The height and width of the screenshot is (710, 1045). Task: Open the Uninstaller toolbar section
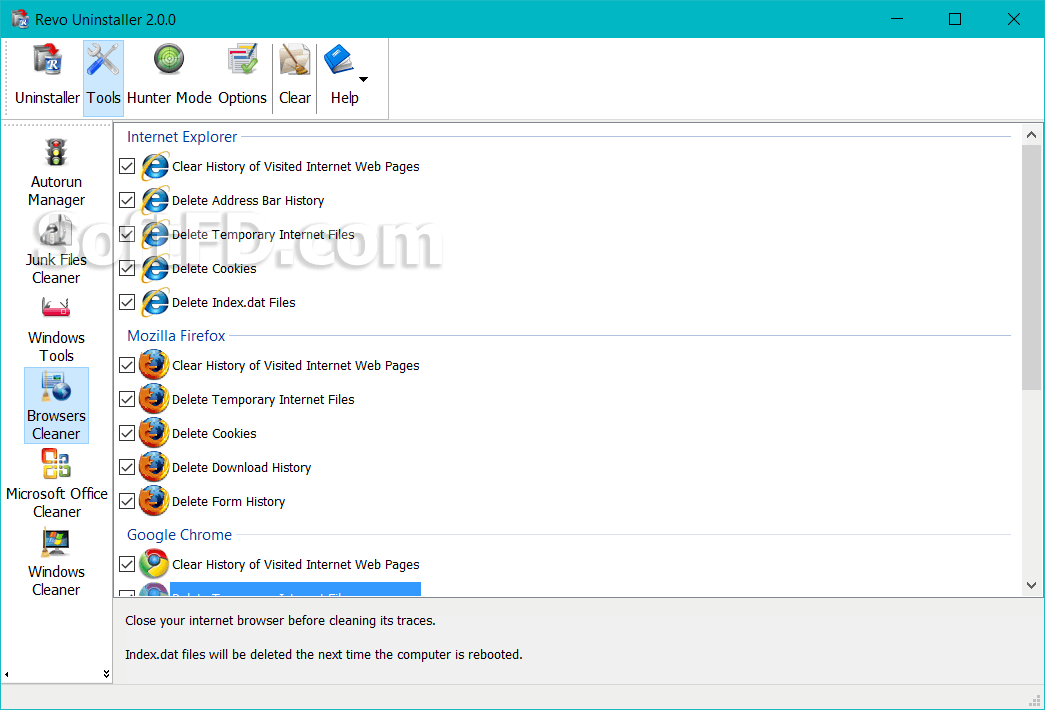(47, 77)
